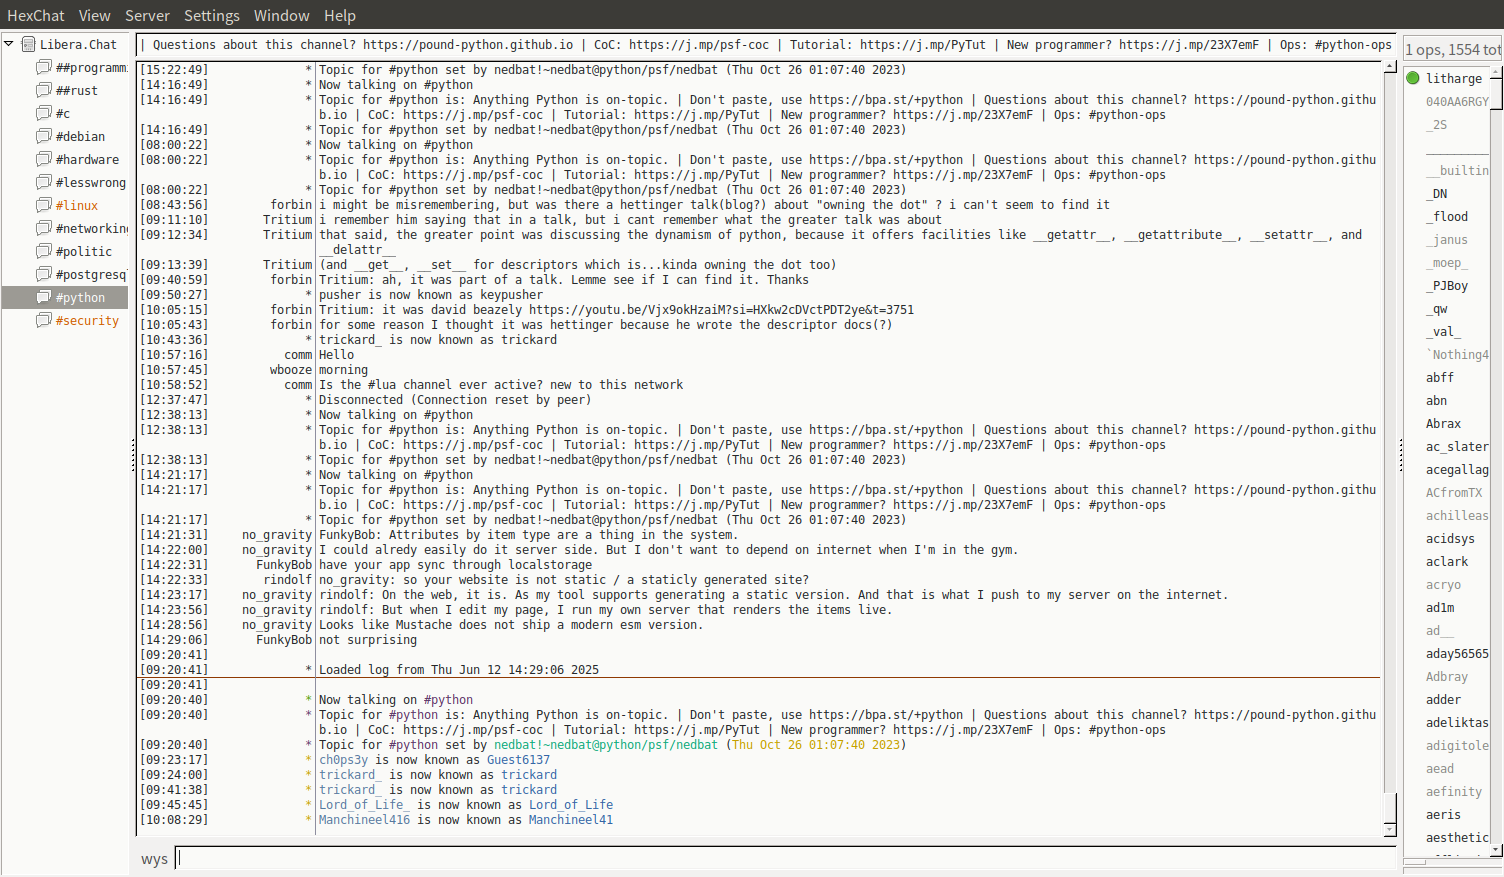The width and height of the screenshot is (1504, 877).
Task: Click the user list scrollbar up arrow
Action: click(1497, 72)
